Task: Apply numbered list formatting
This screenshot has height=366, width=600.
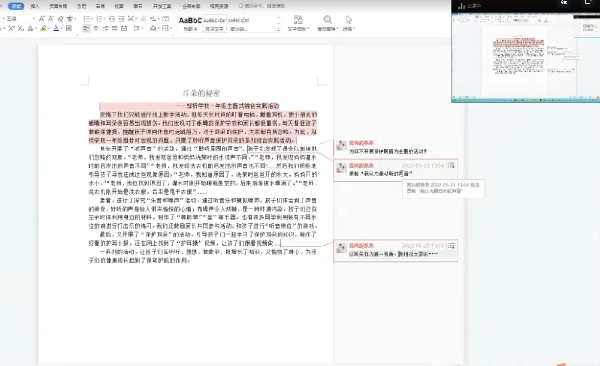Action: coord(100,18)
